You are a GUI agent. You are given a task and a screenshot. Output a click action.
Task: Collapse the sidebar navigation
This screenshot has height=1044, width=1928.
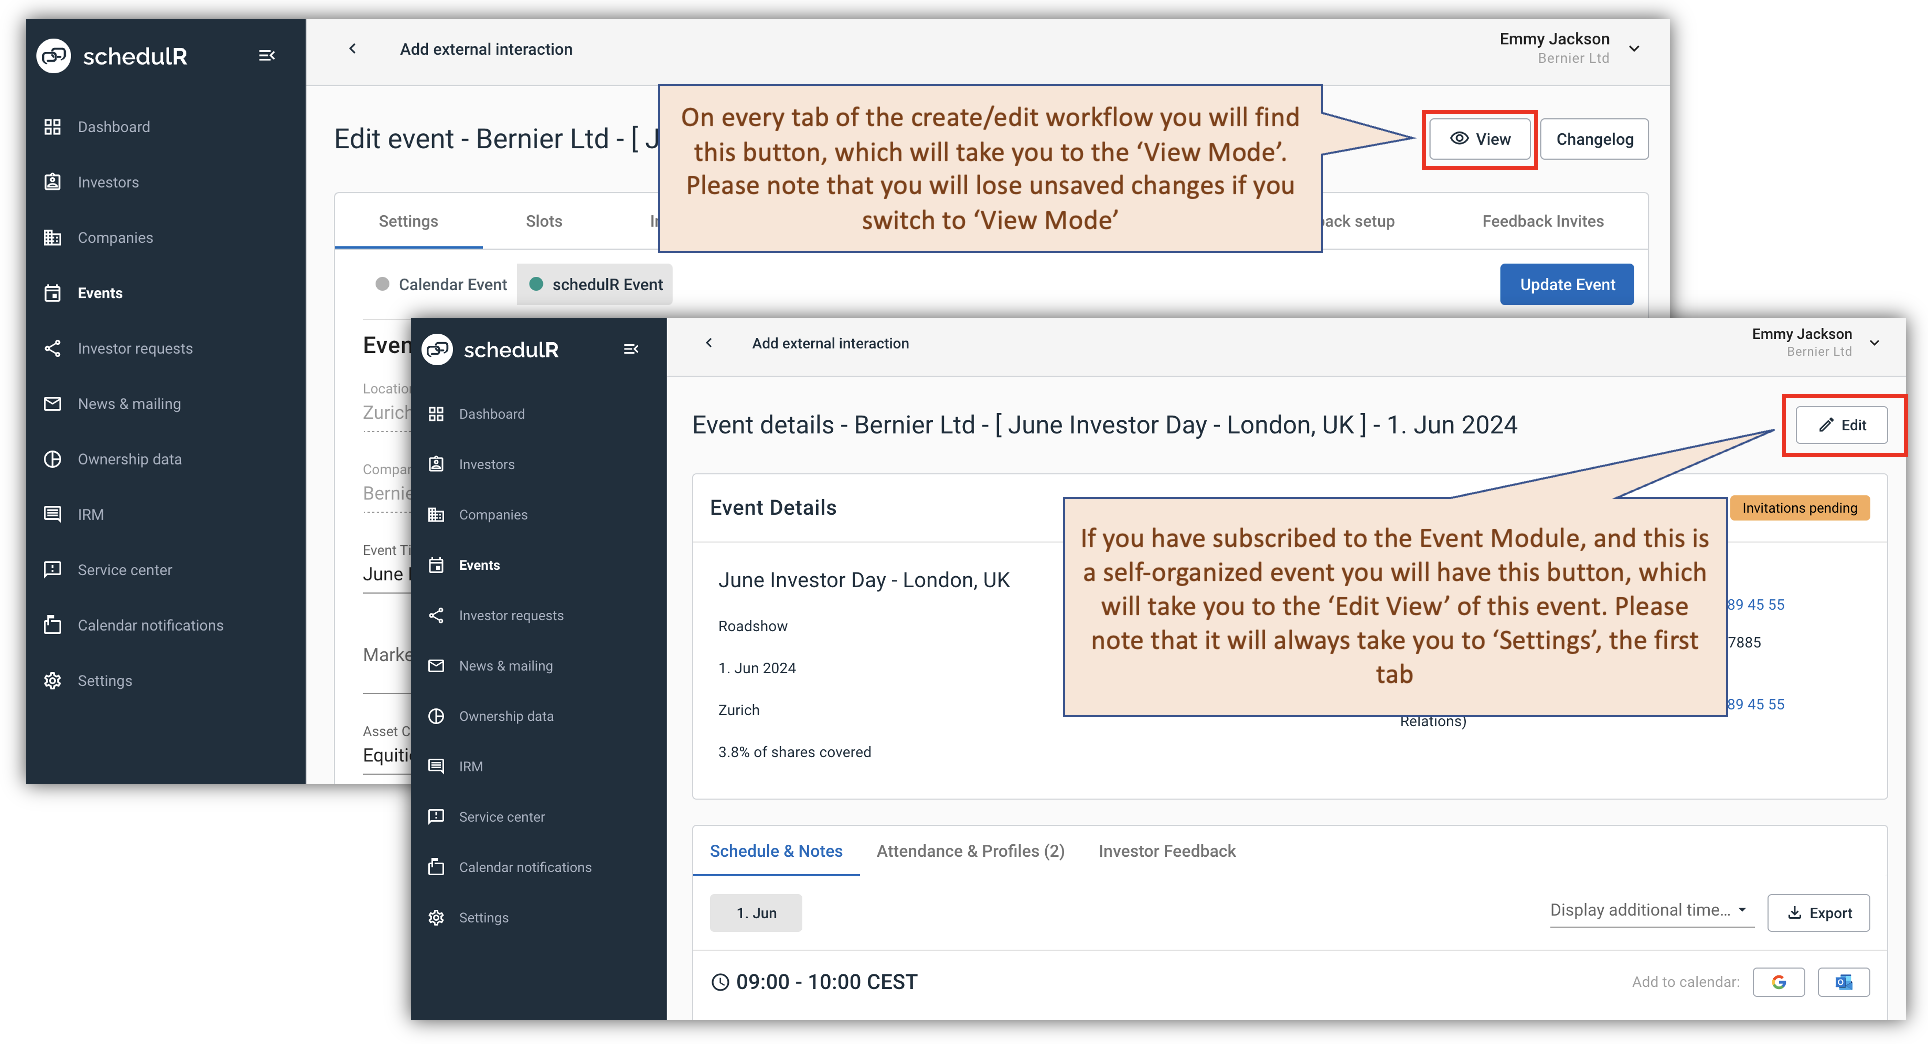[631, 349]
